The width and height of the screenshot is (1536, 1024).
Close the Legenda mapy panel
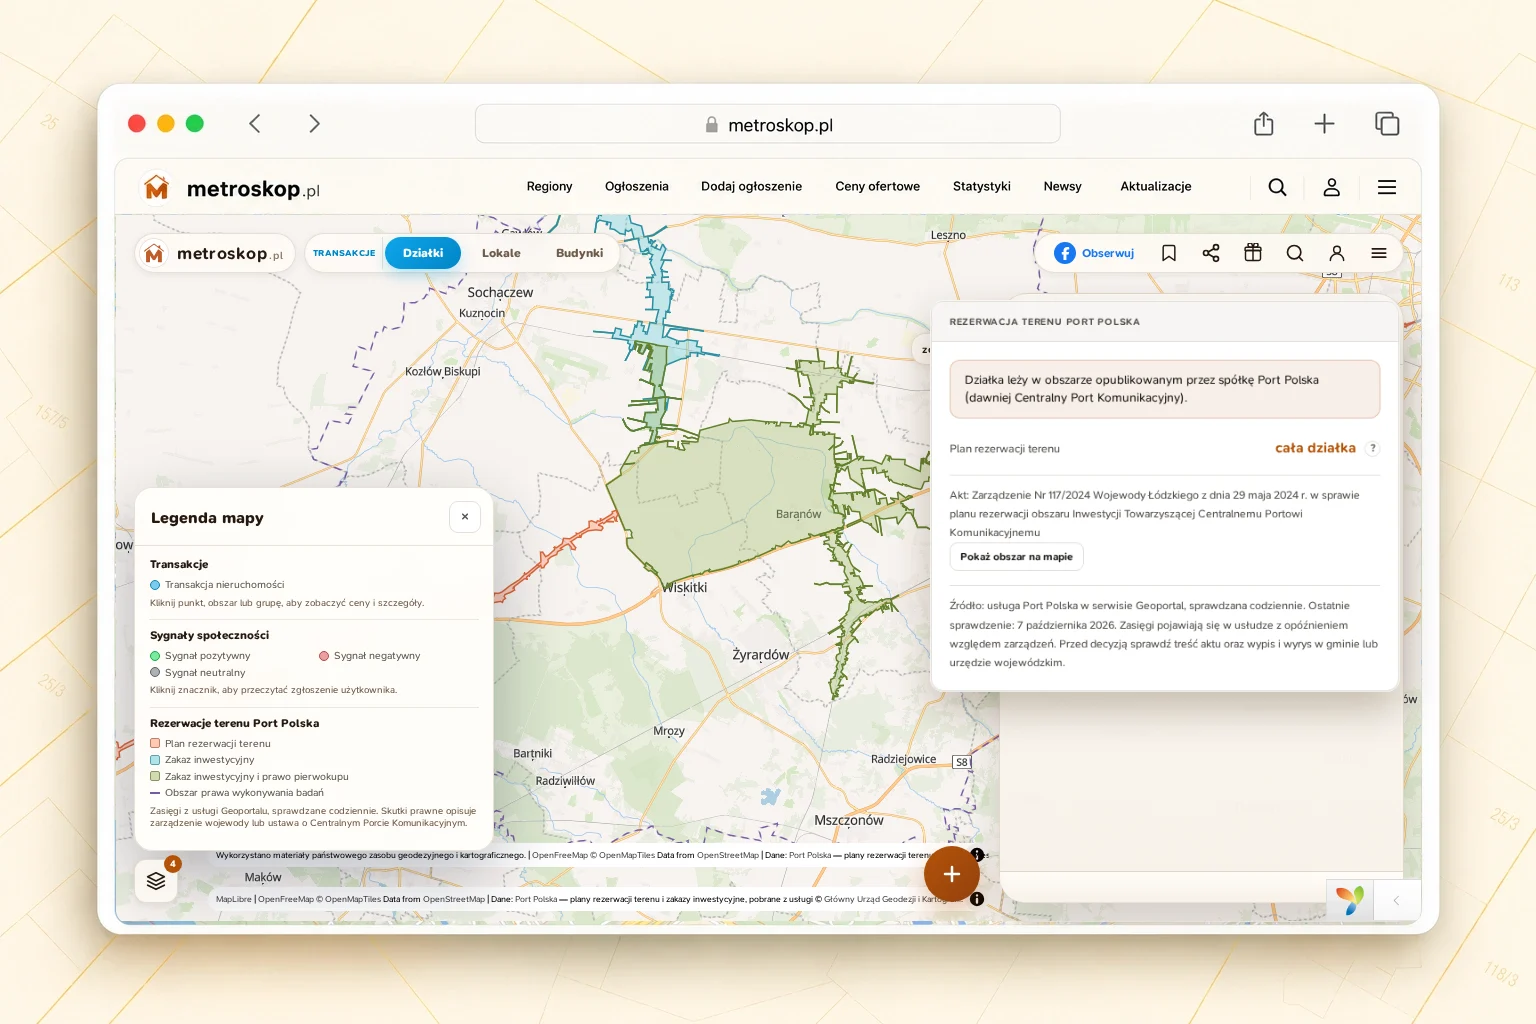pos(465,517)
